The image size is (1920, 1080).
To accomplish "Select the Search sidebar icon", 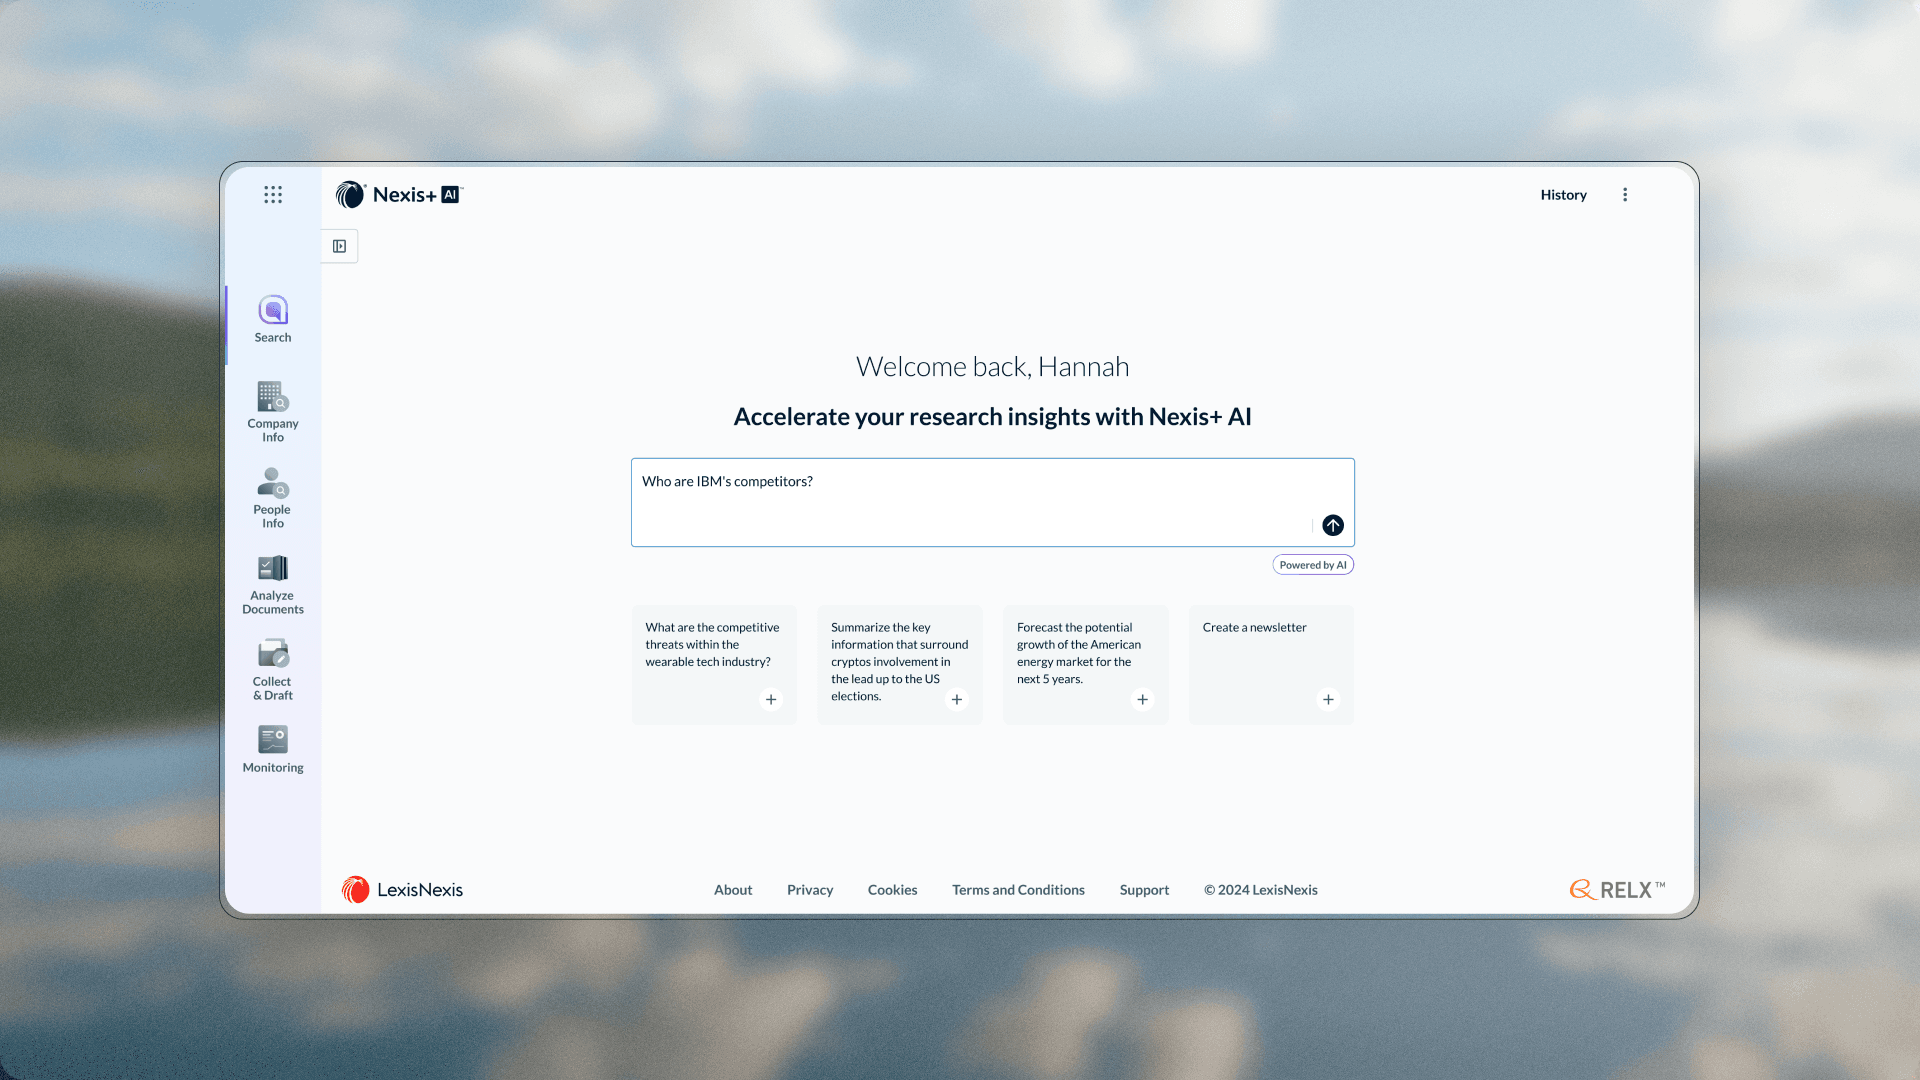I will click(x=273, y=318).
